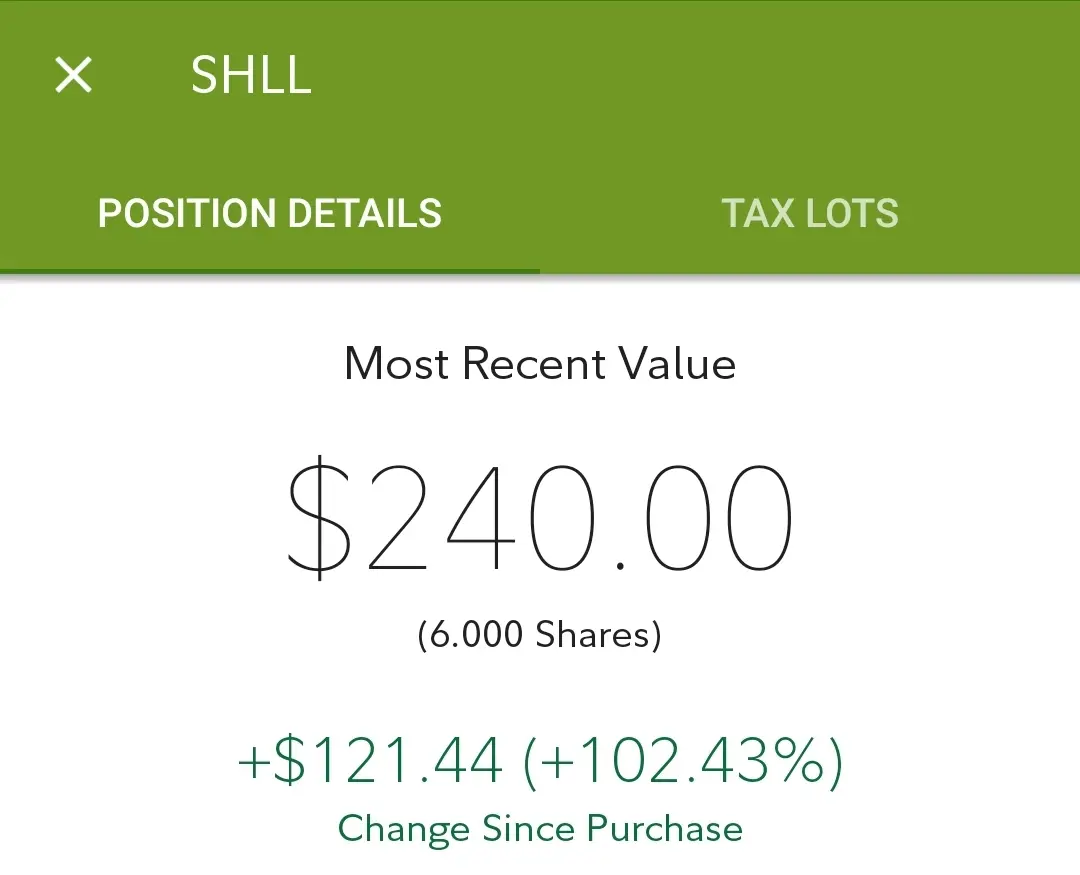Tap the cents portion .00 of value

coord(703,518)
